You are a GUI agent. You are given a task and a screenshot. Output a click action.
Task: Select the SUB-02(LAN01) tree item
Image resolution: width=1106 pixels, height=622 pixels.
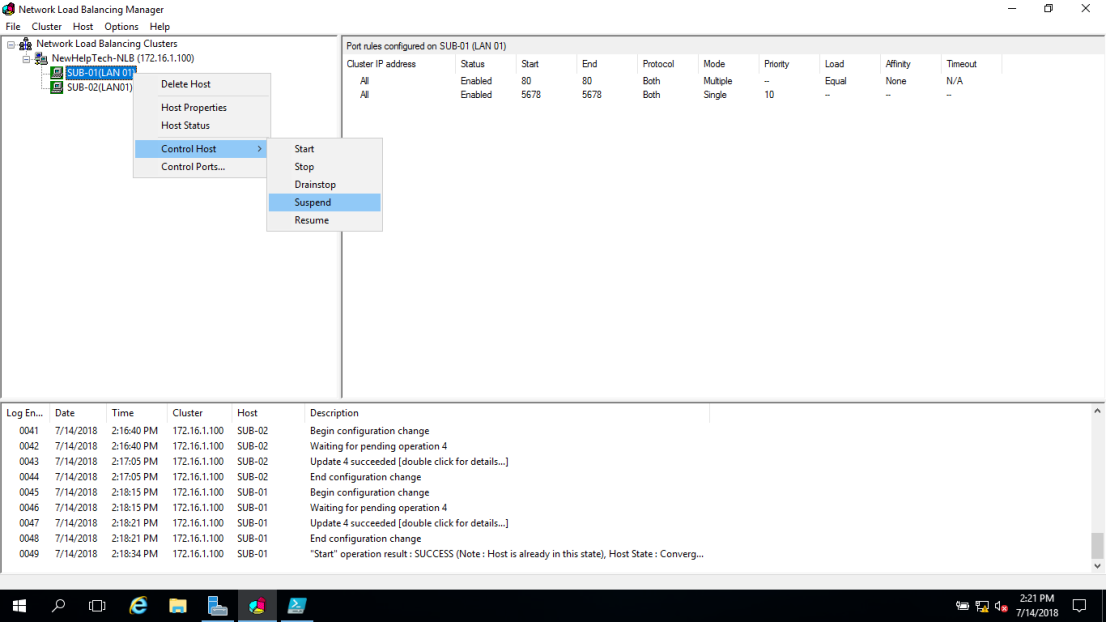[99, 87]
